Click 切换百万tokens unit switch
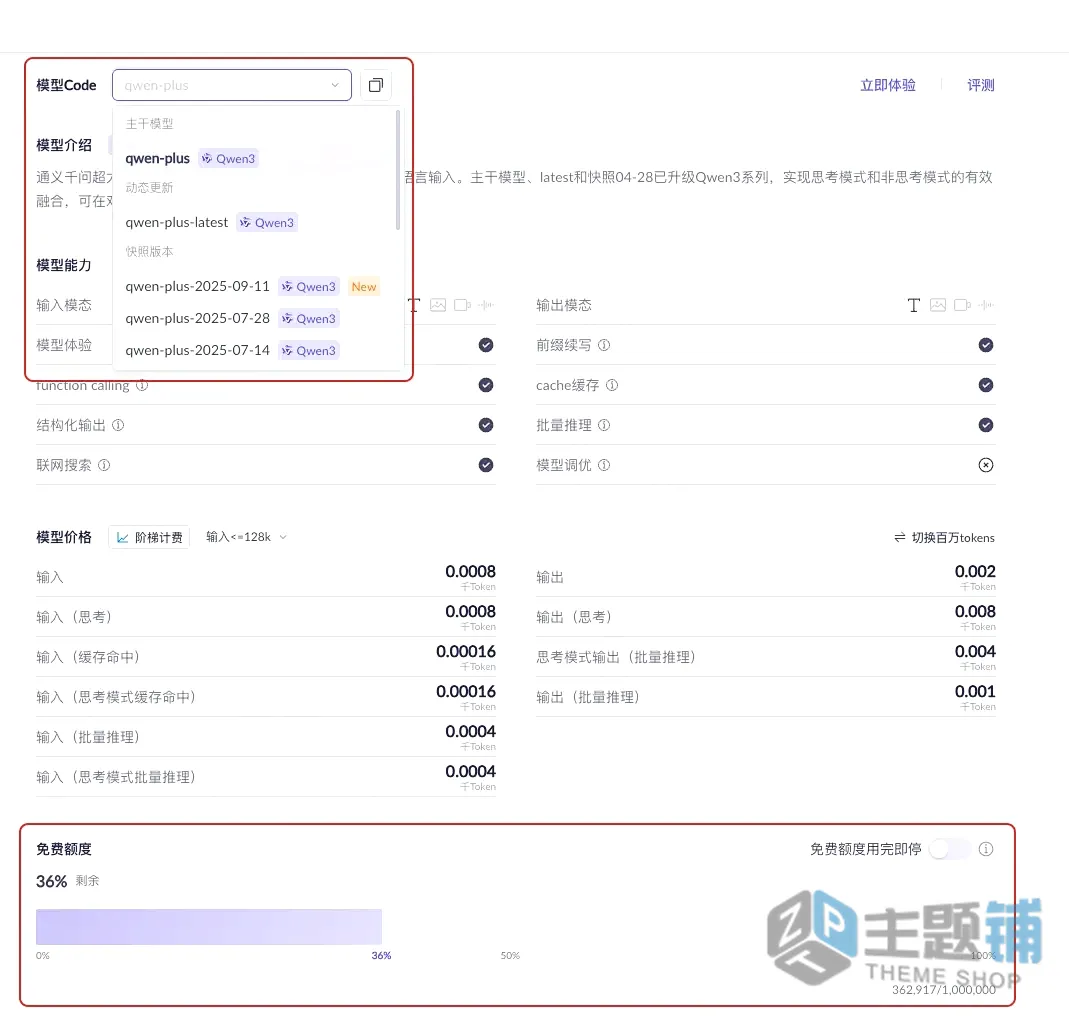The width and height of the screenshot is (1069, 1017). coord(944,538)
